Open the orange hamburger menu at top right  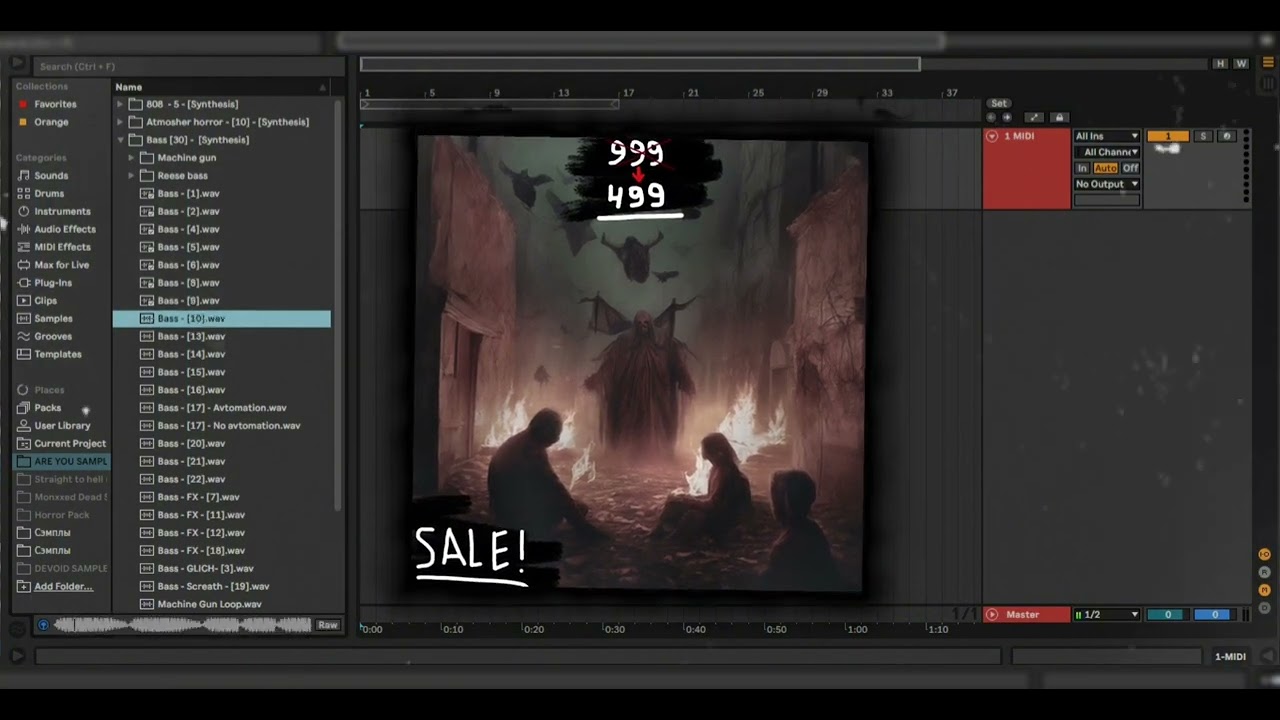tap(1268, 63)
